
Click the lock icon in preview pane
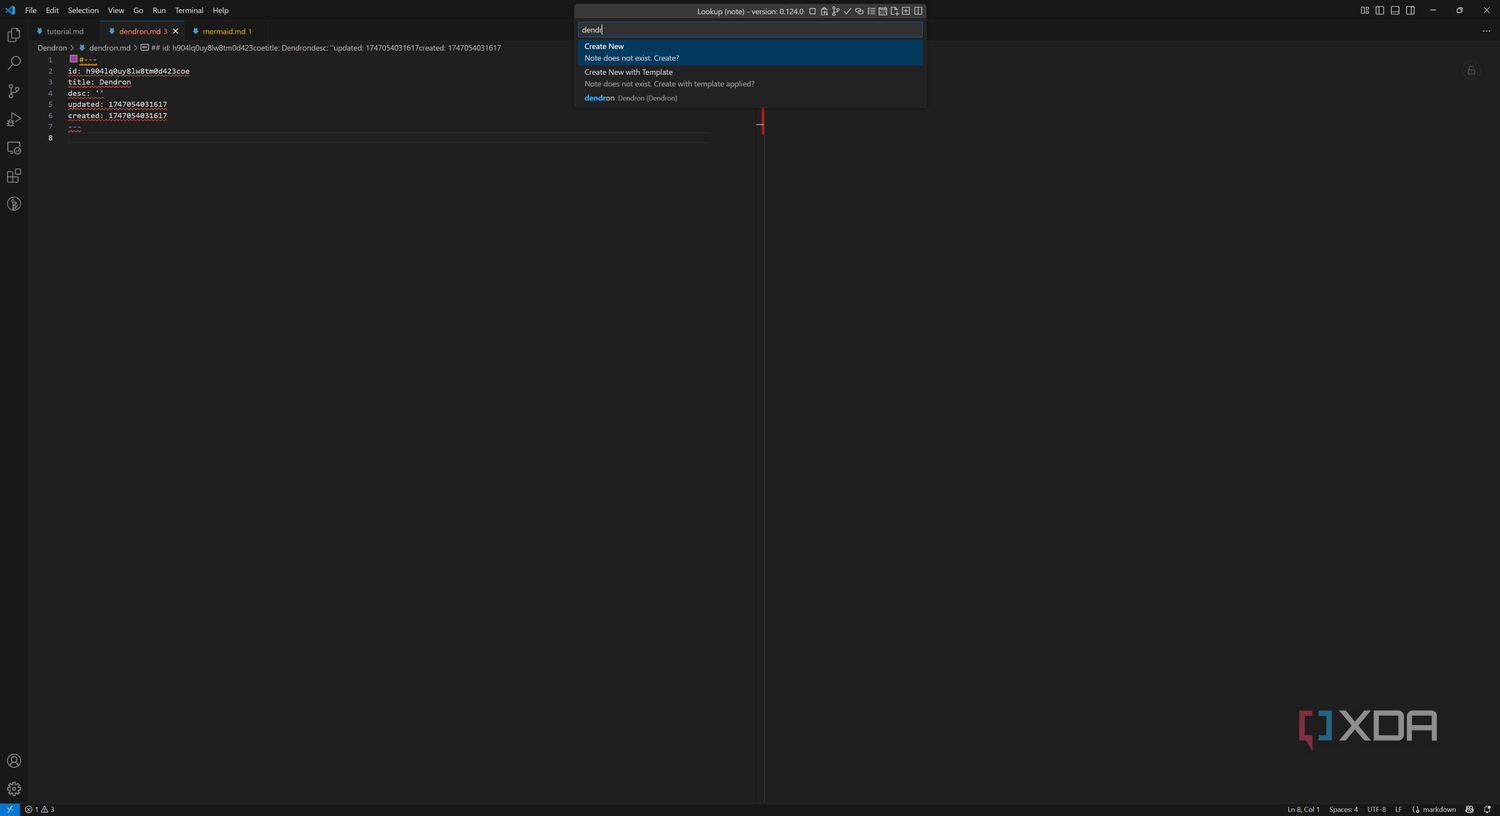click(x=1471, y=70)
